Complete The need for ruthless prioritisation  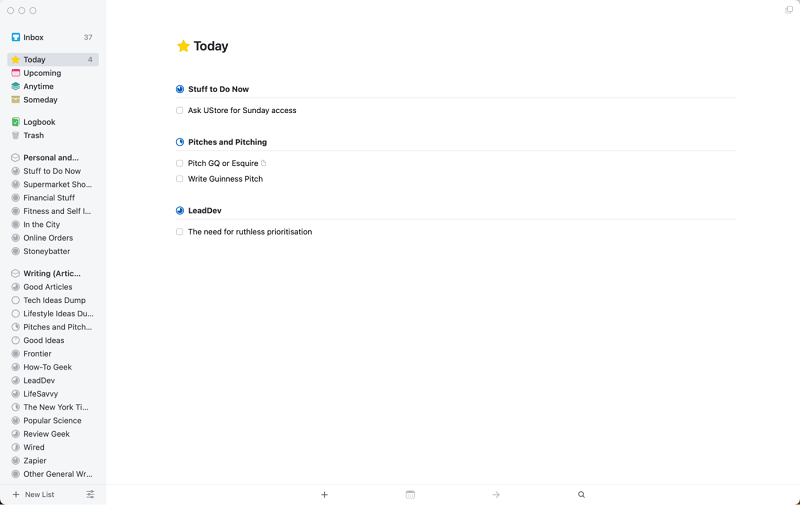(180, 232)
